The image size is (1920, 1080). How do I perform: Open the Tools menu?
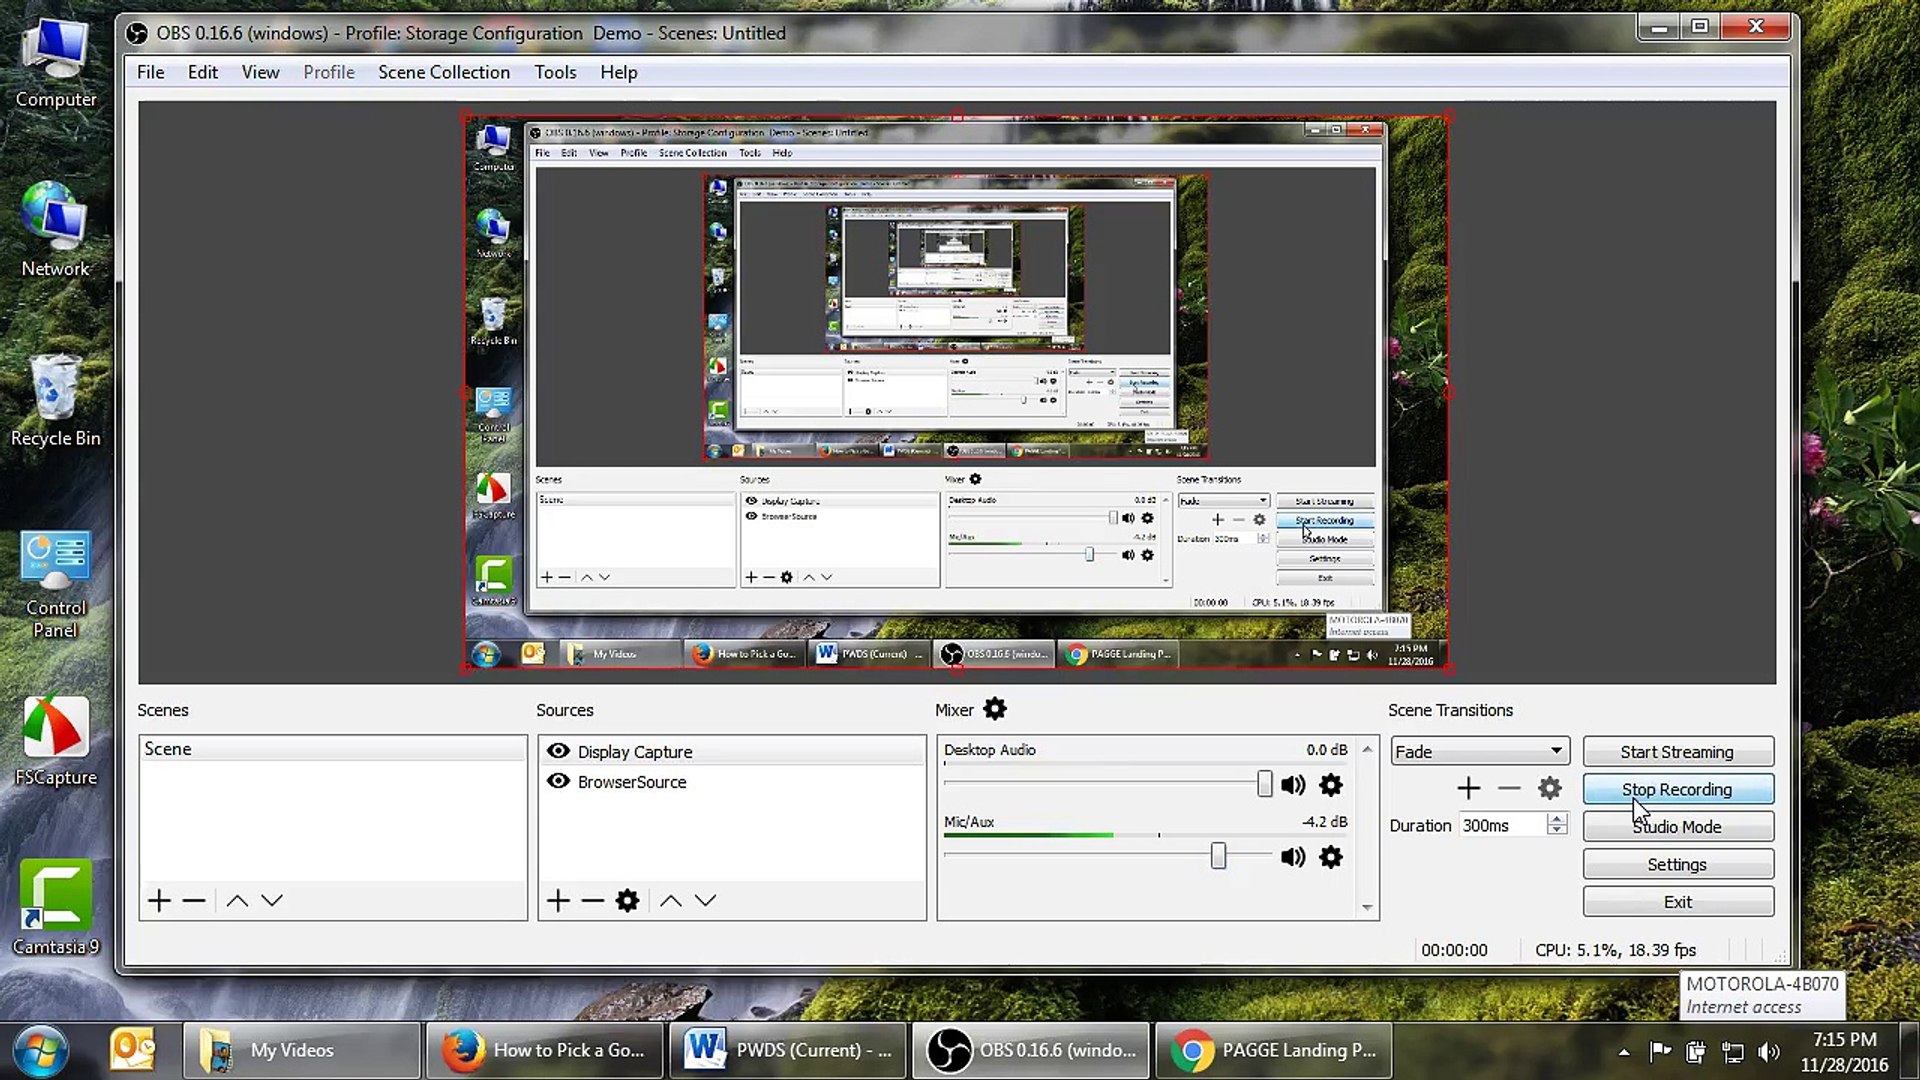555,72
